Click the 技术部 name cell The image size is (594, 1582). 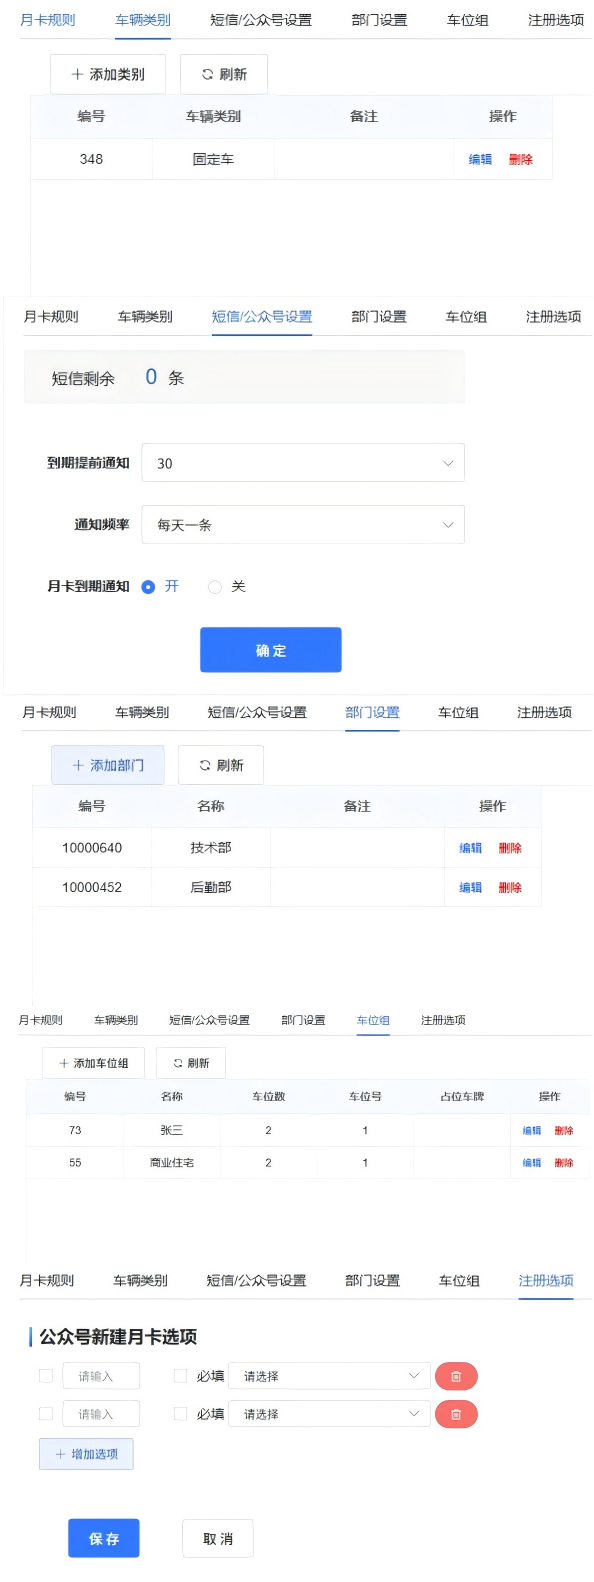coord(211,848)
